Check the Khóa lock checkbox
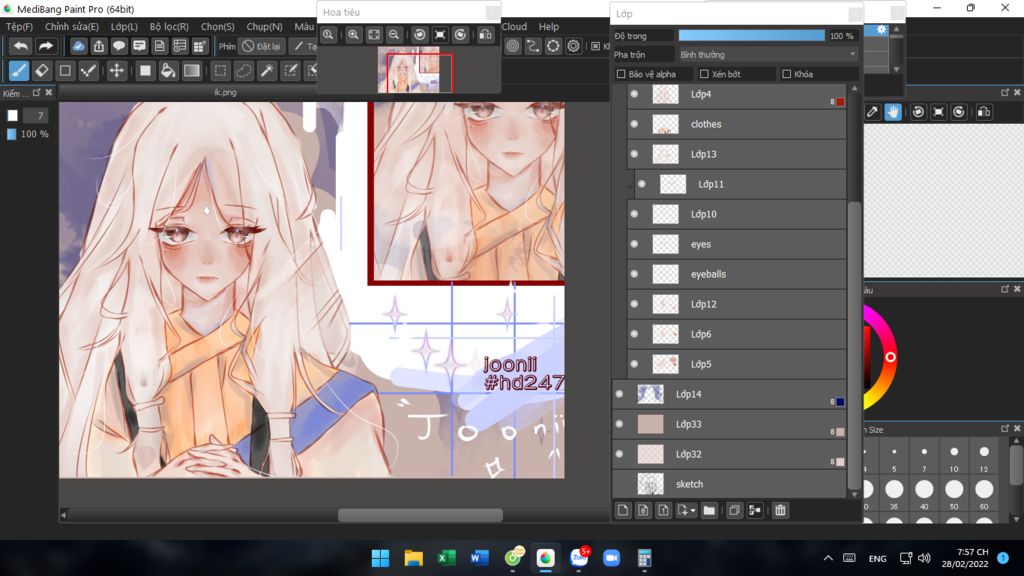 (x=786, y=74)
